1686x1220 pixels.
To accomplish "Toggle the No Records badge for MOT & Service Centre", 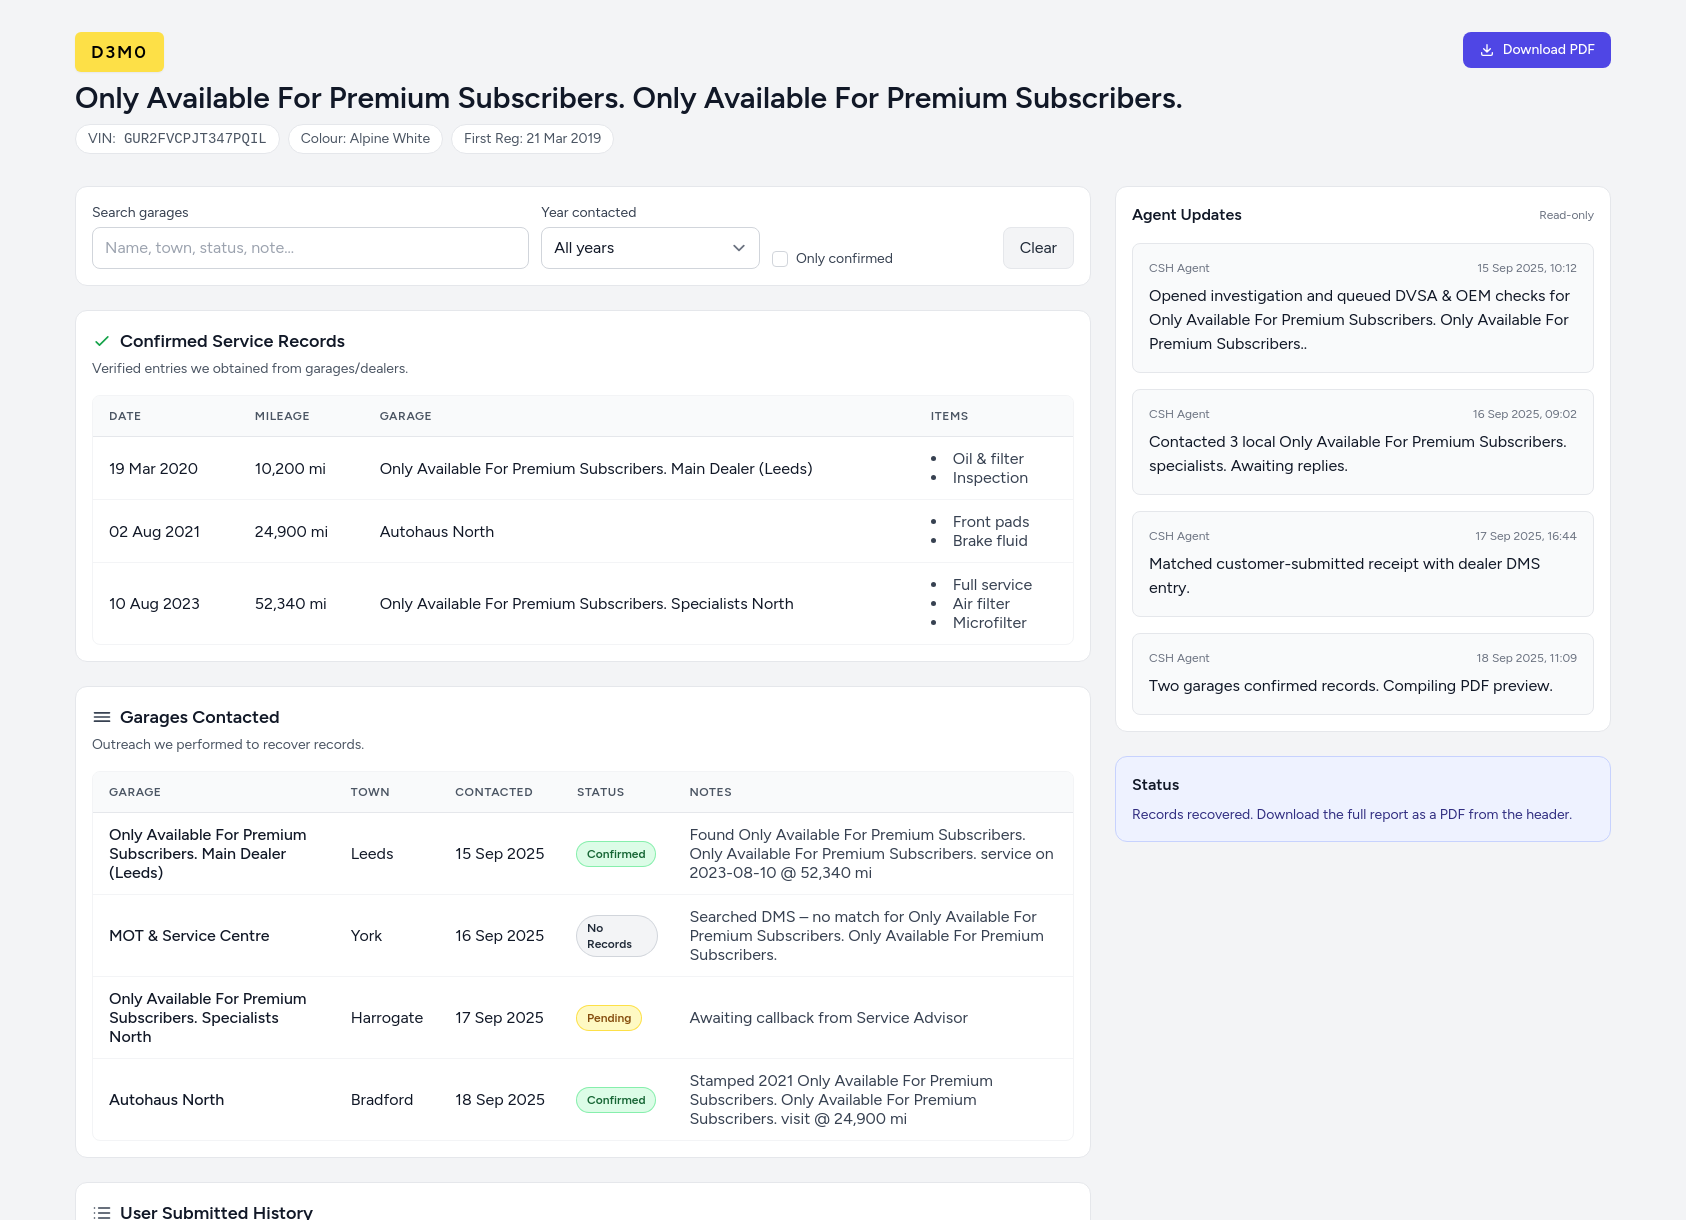I will [x=616, y=935].
